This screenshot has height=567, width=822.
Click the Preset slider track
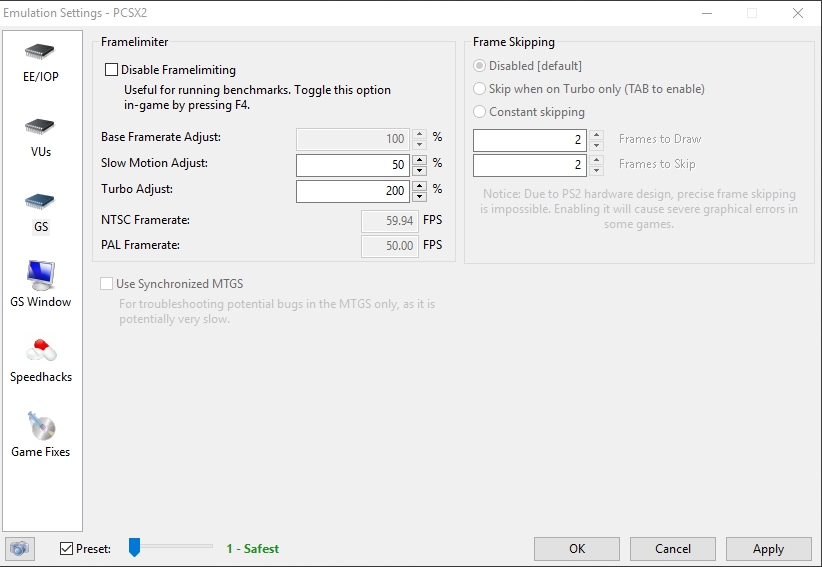pyautogui.click(x=171, y=546)
